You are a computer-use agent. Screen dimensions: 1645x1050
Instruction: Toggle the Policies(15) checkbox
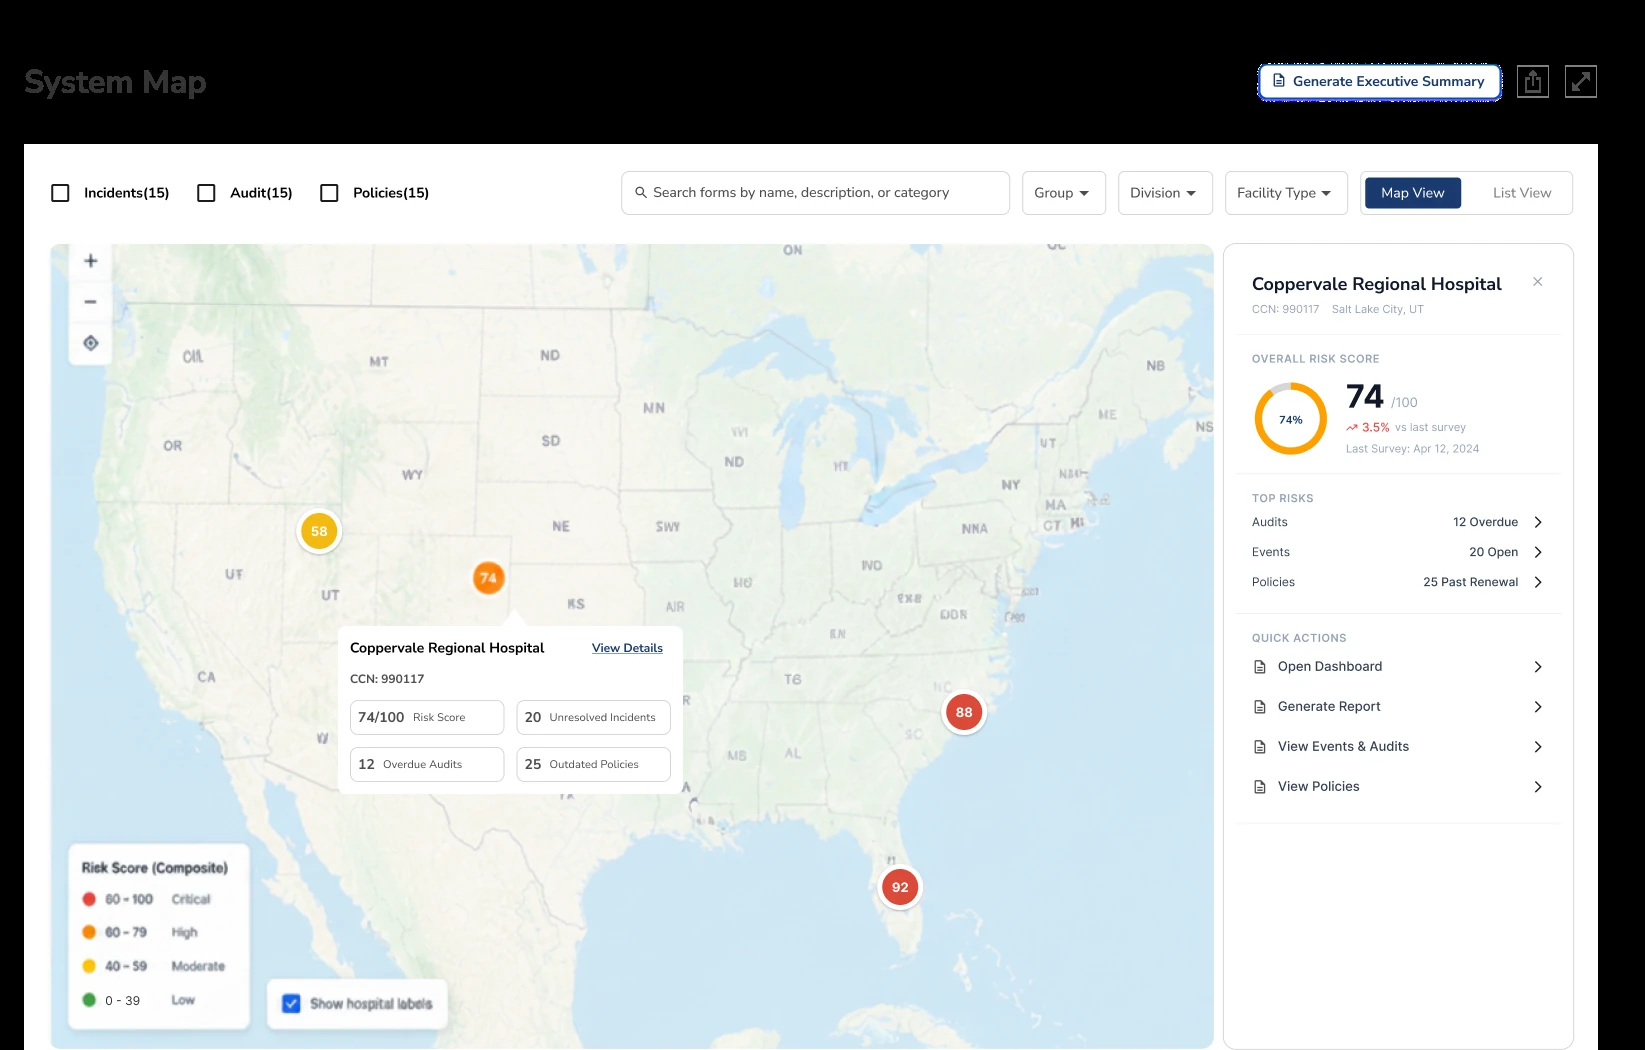(329, 193)
